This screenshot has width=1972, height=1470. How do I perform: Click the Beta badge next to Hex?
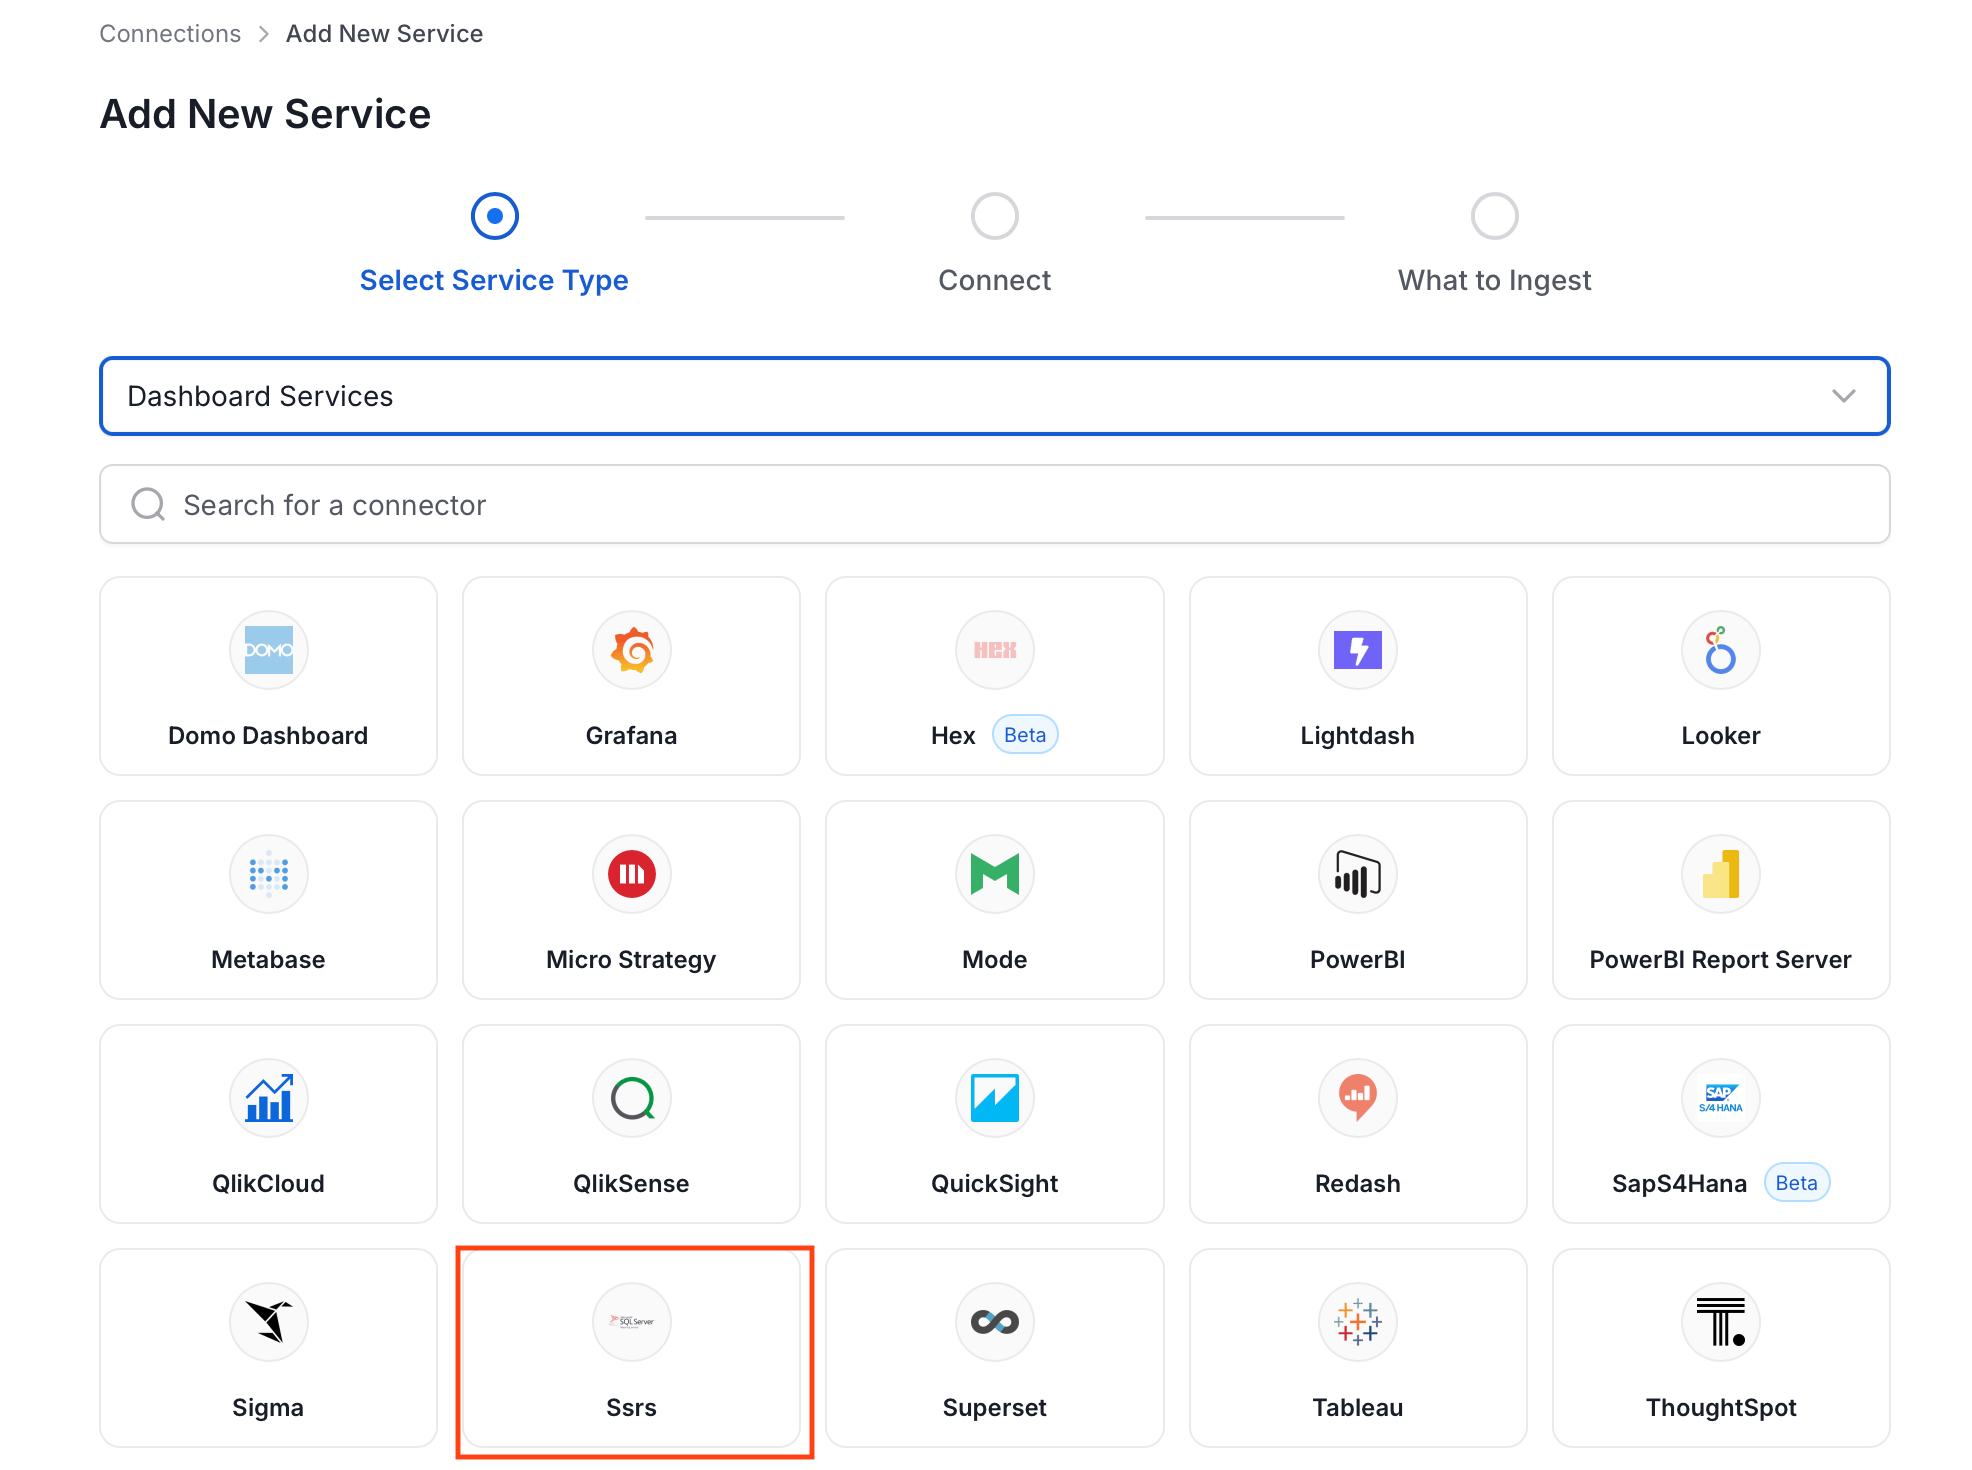pos(1025,735)
